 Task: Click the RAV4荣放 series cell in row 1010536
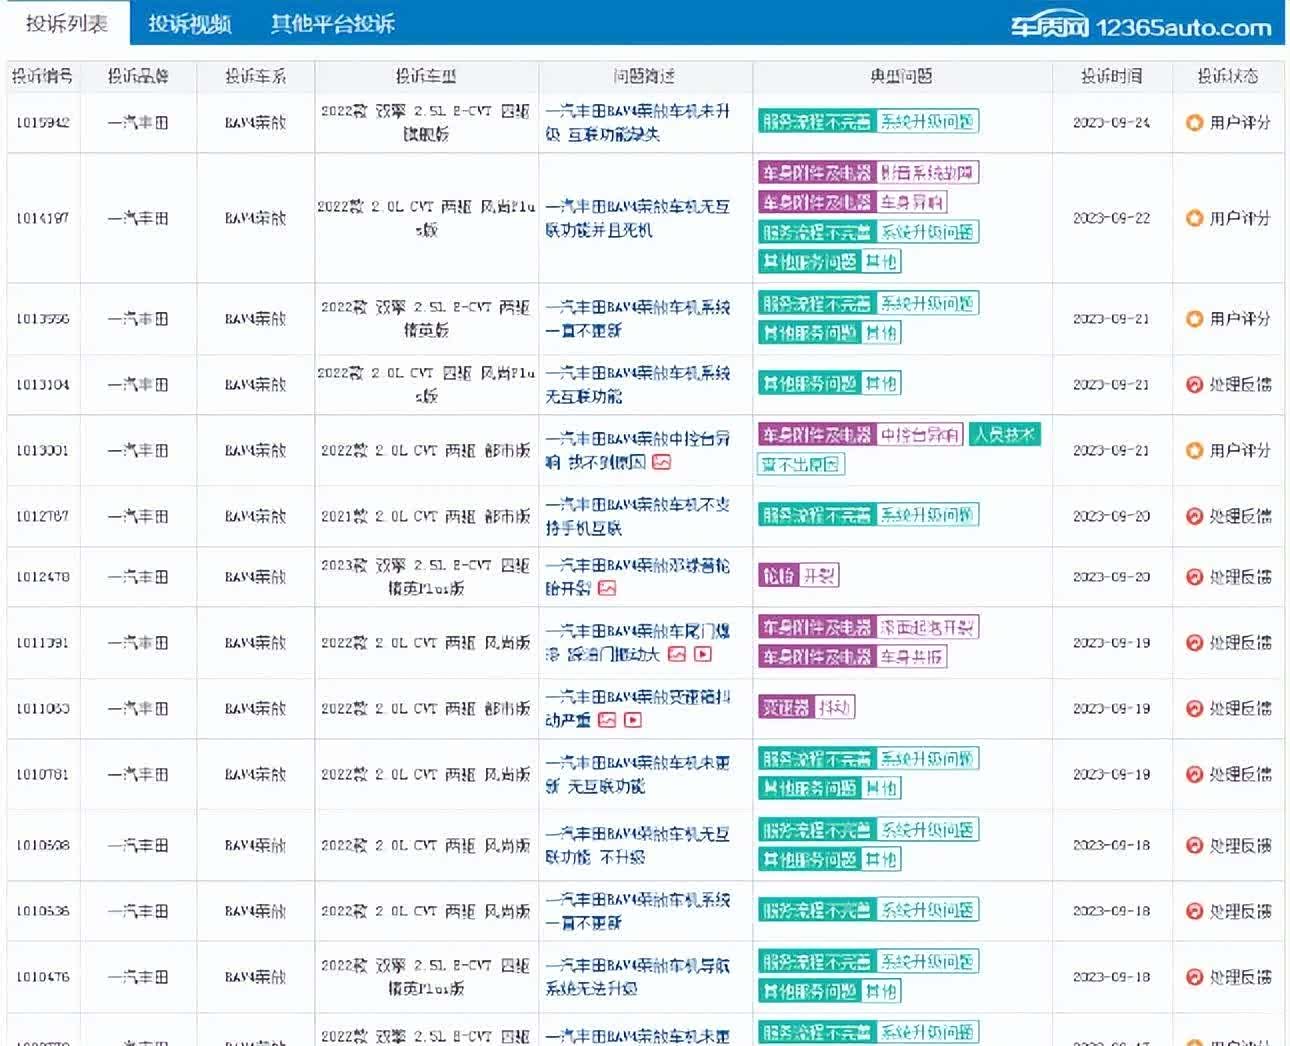[256, 912]
